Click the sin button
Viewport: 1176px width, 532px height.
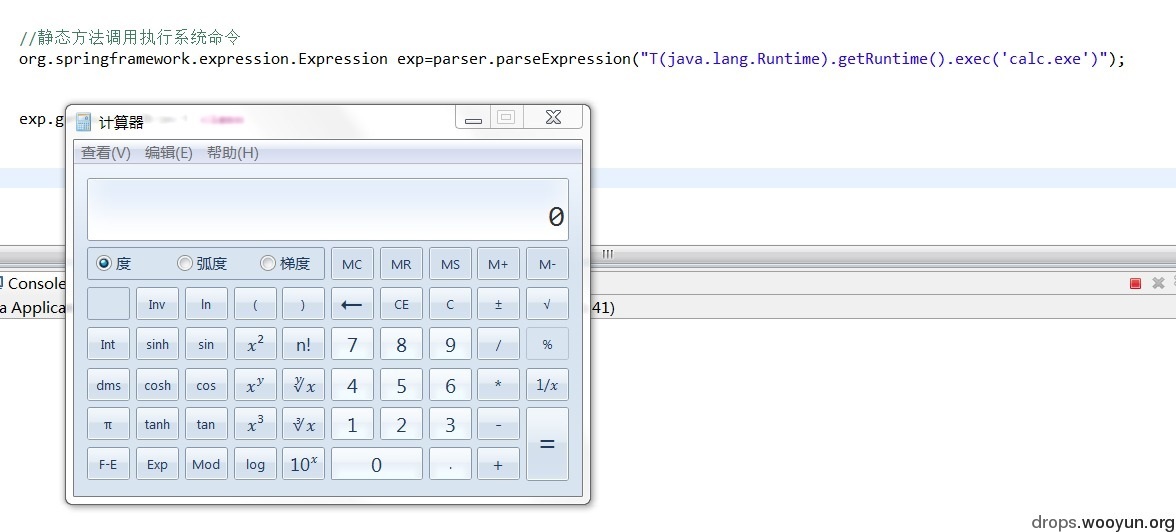pos(206,344)
